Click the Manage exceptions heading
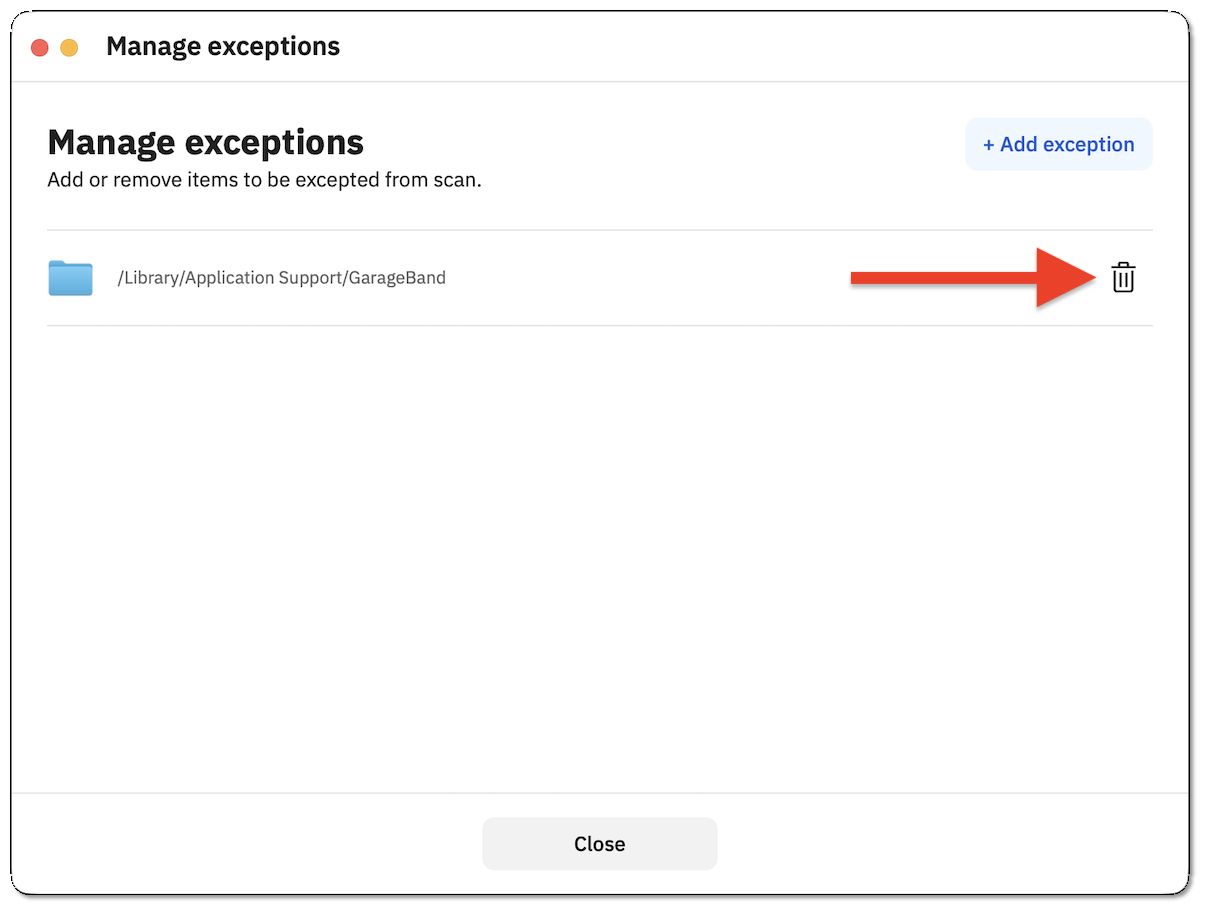 (205, 142)
